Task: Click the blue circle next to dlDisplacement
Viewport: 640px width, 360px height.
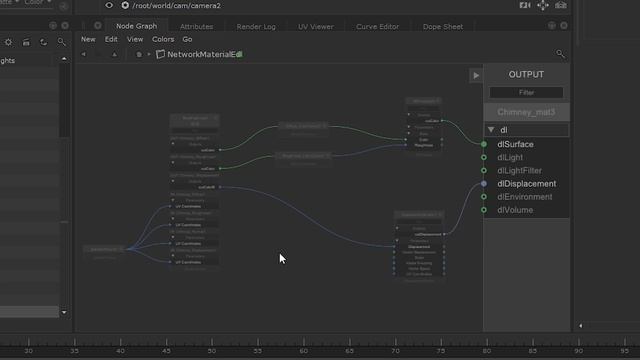Action: click(484, 184)
